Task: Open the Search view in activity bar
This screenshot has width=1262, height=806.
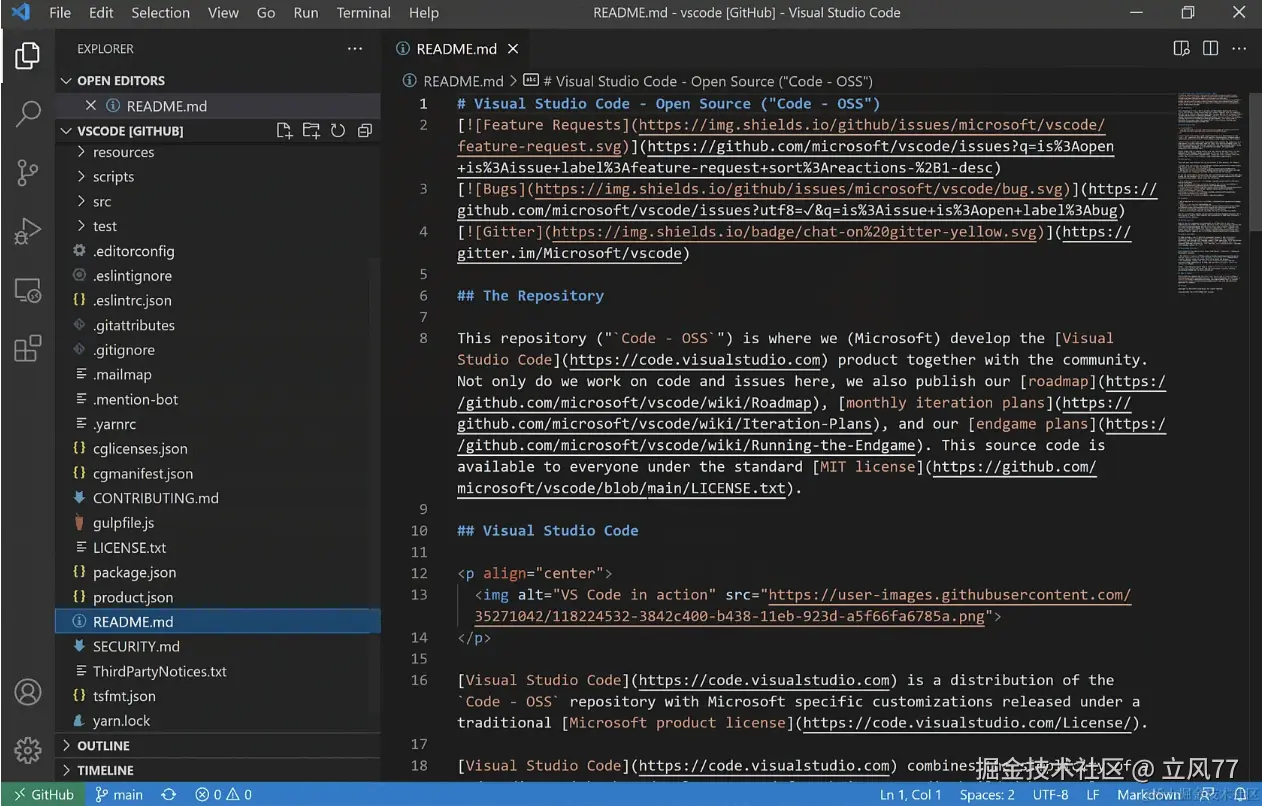Action: tap(28, 114)
